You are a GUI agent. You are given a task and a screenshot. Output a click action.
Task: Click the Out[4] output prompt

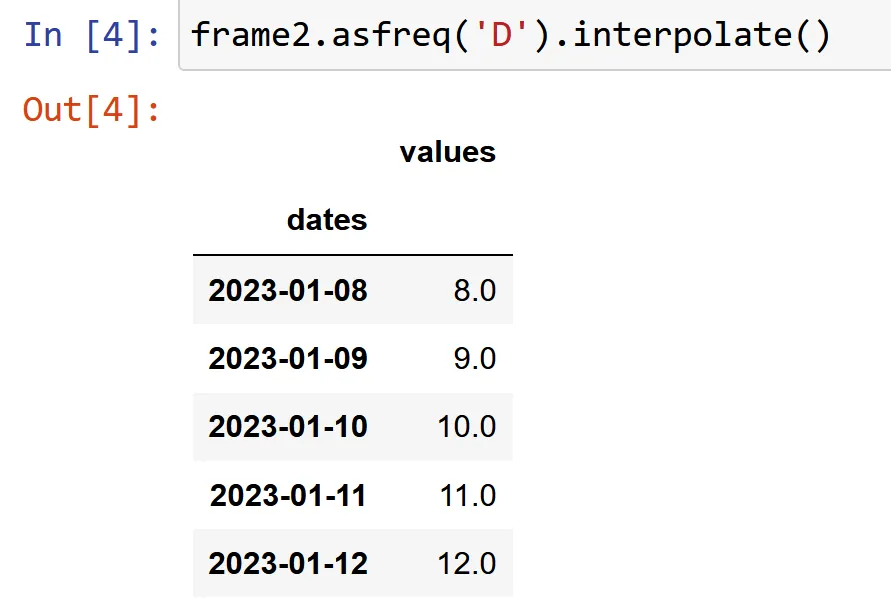click(x=92, y=109)
